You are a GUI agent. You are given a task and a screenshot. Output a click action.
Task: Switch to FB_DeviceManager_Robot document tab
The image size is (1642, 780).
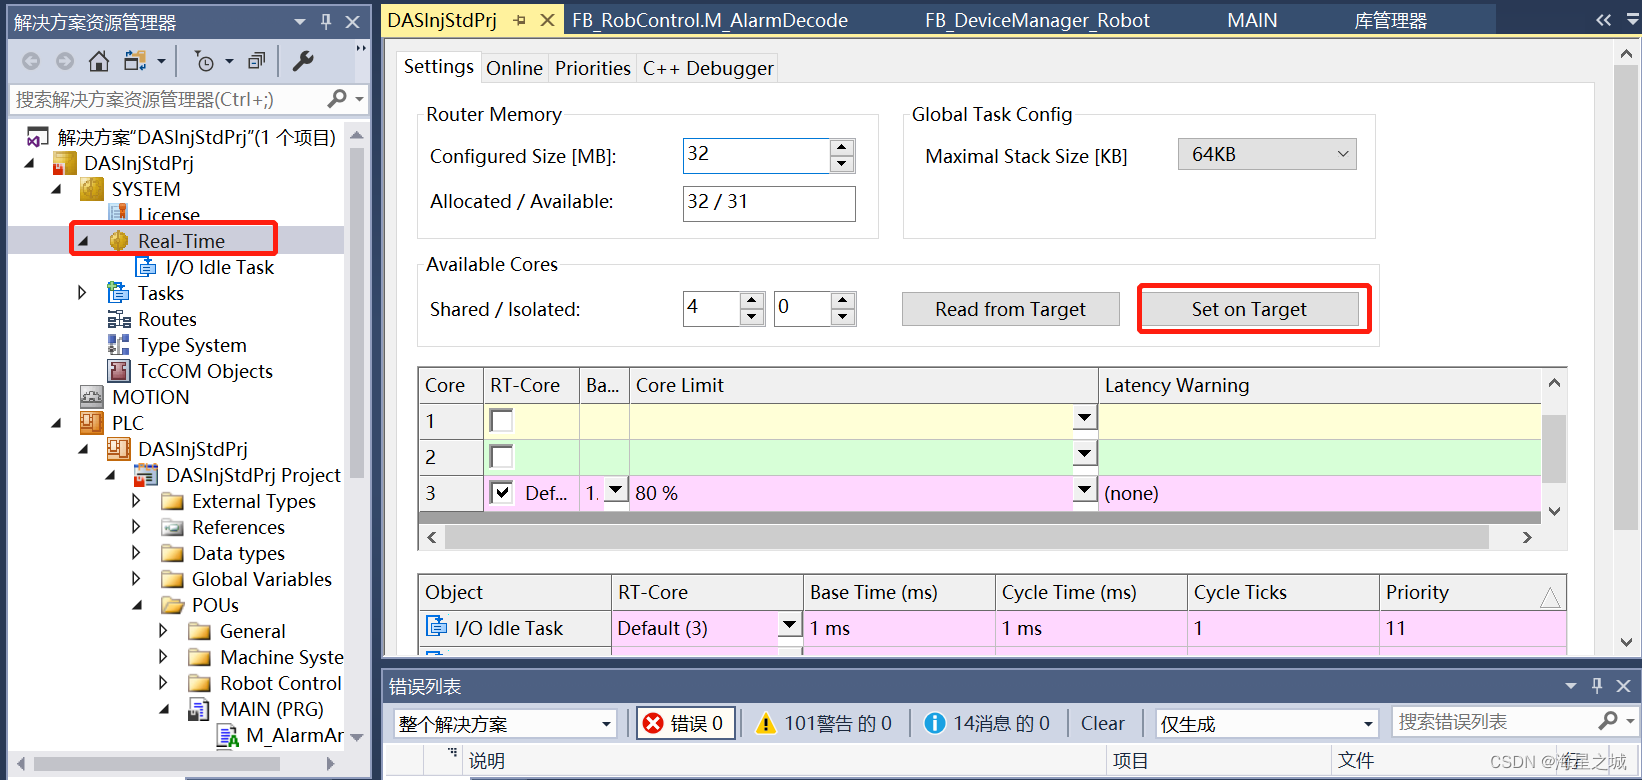point(1037,20)
